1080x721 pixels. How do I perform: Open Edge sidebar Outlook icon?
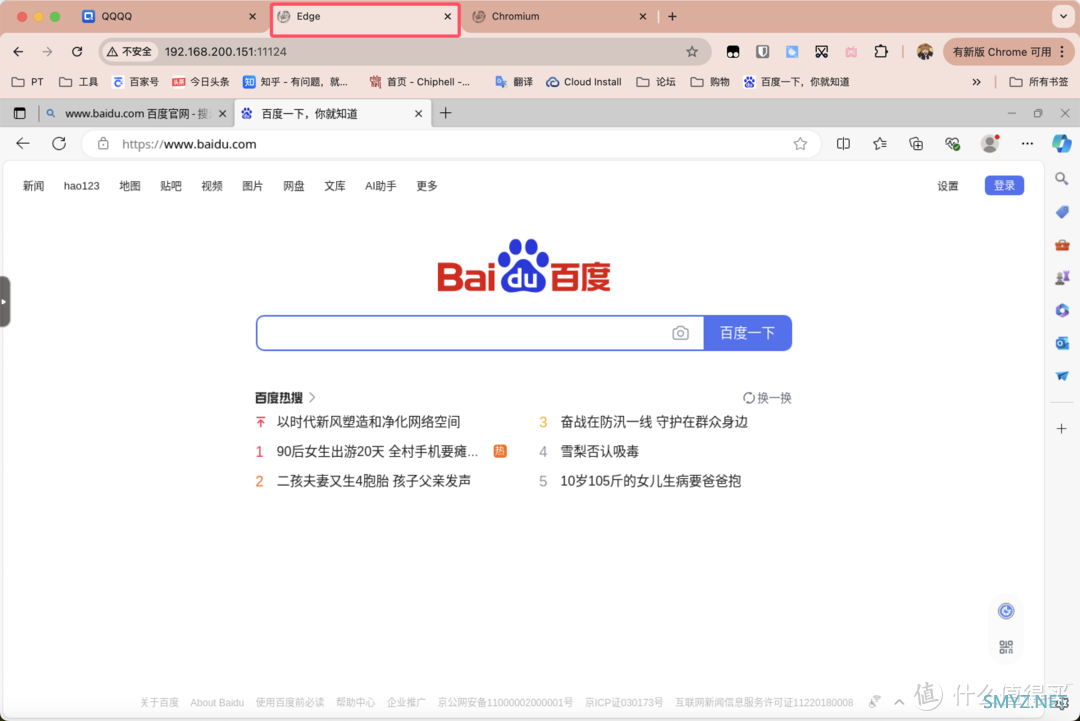tap(1061, 343)
